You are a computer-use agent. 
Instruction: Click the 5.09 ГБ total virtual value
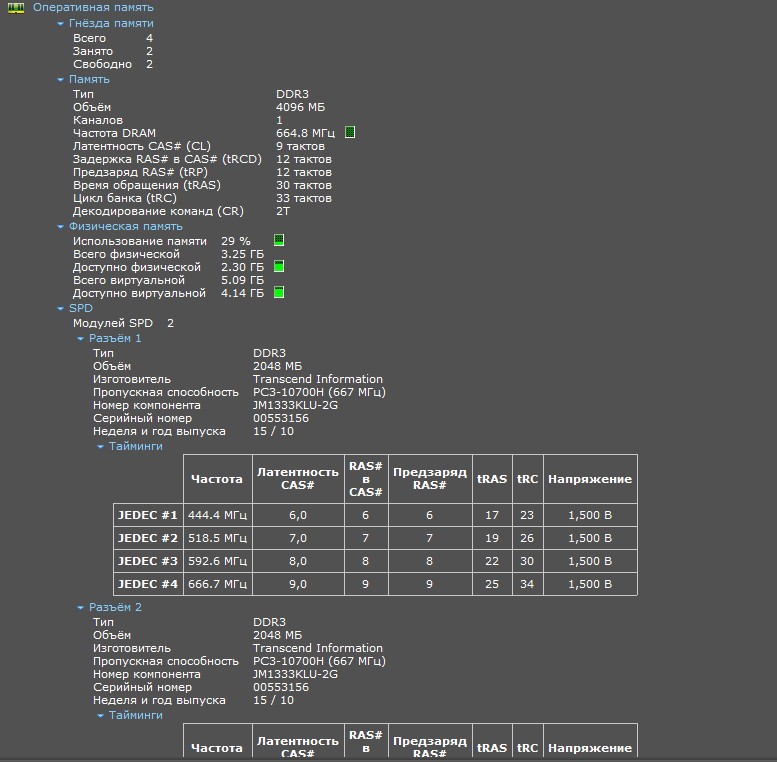pos(242,280)
